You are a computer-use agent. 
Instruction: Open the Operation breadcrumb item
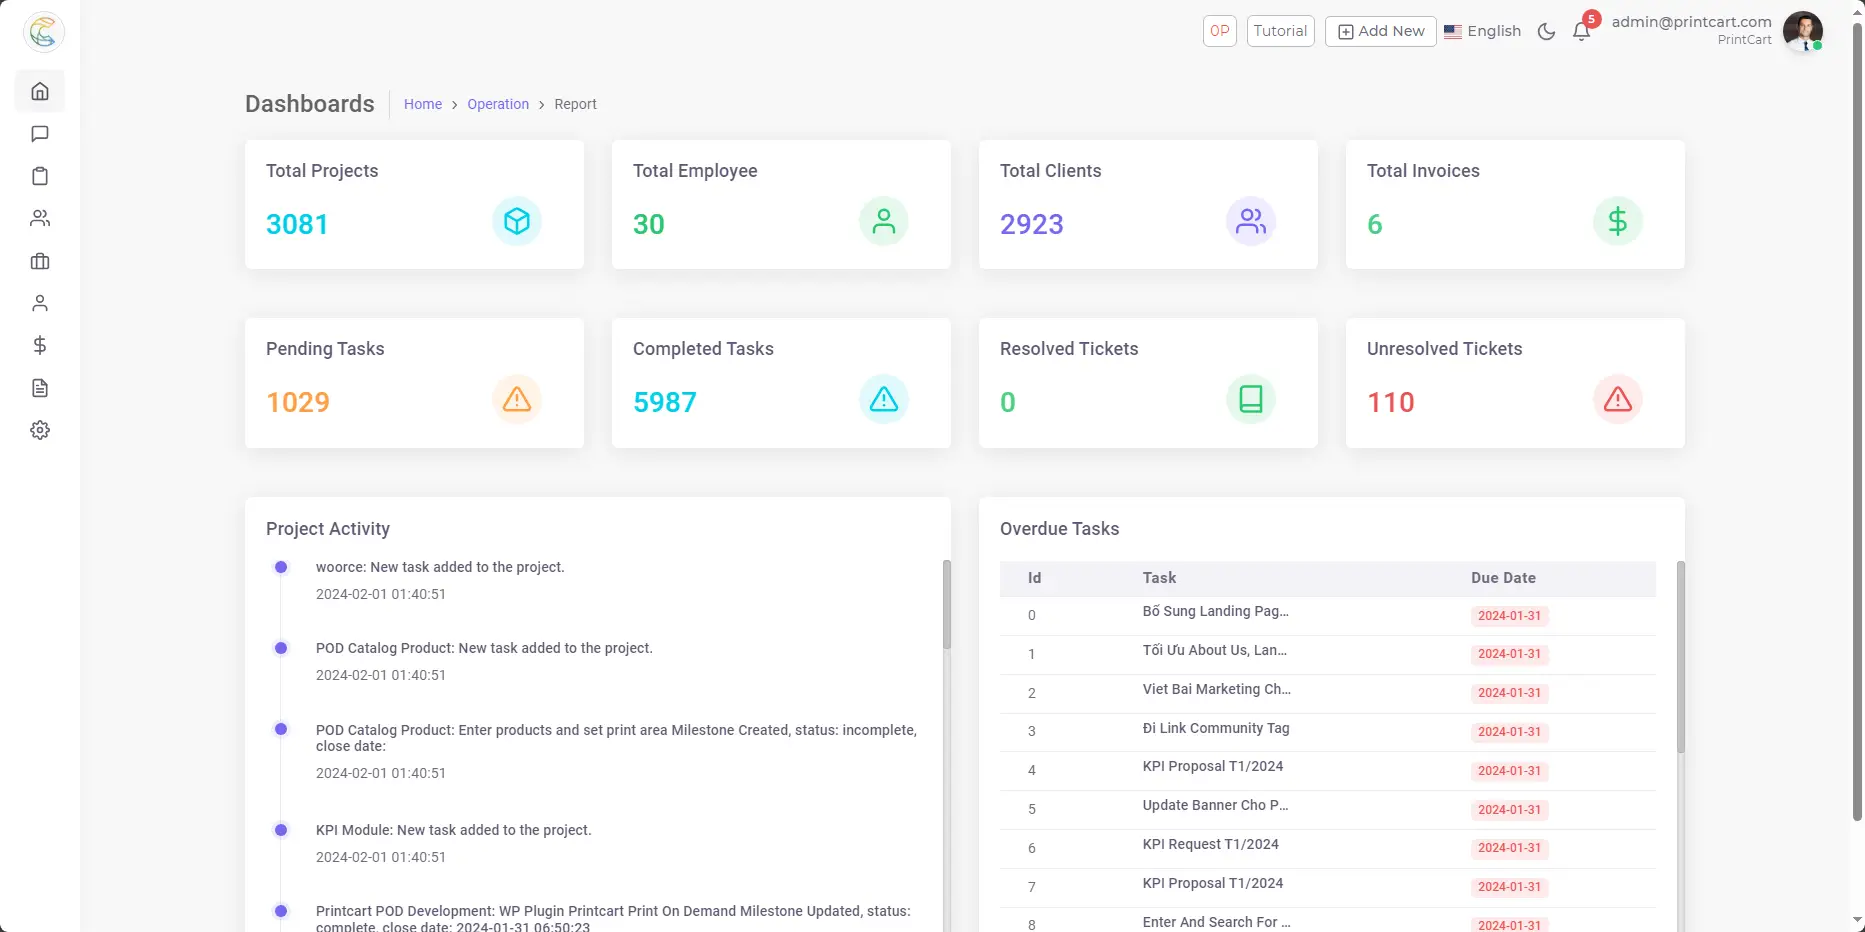[x=498, y=104]
